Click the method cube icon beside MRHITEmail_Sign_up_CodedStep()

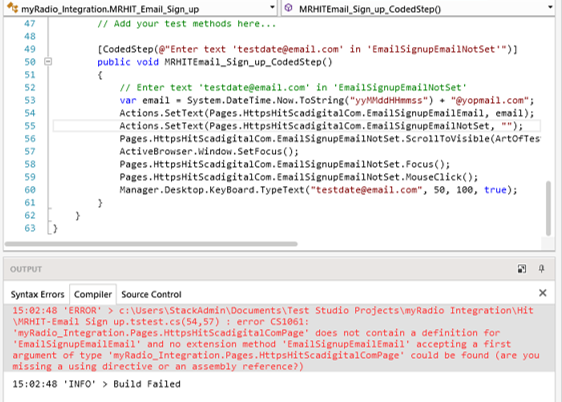289,8
